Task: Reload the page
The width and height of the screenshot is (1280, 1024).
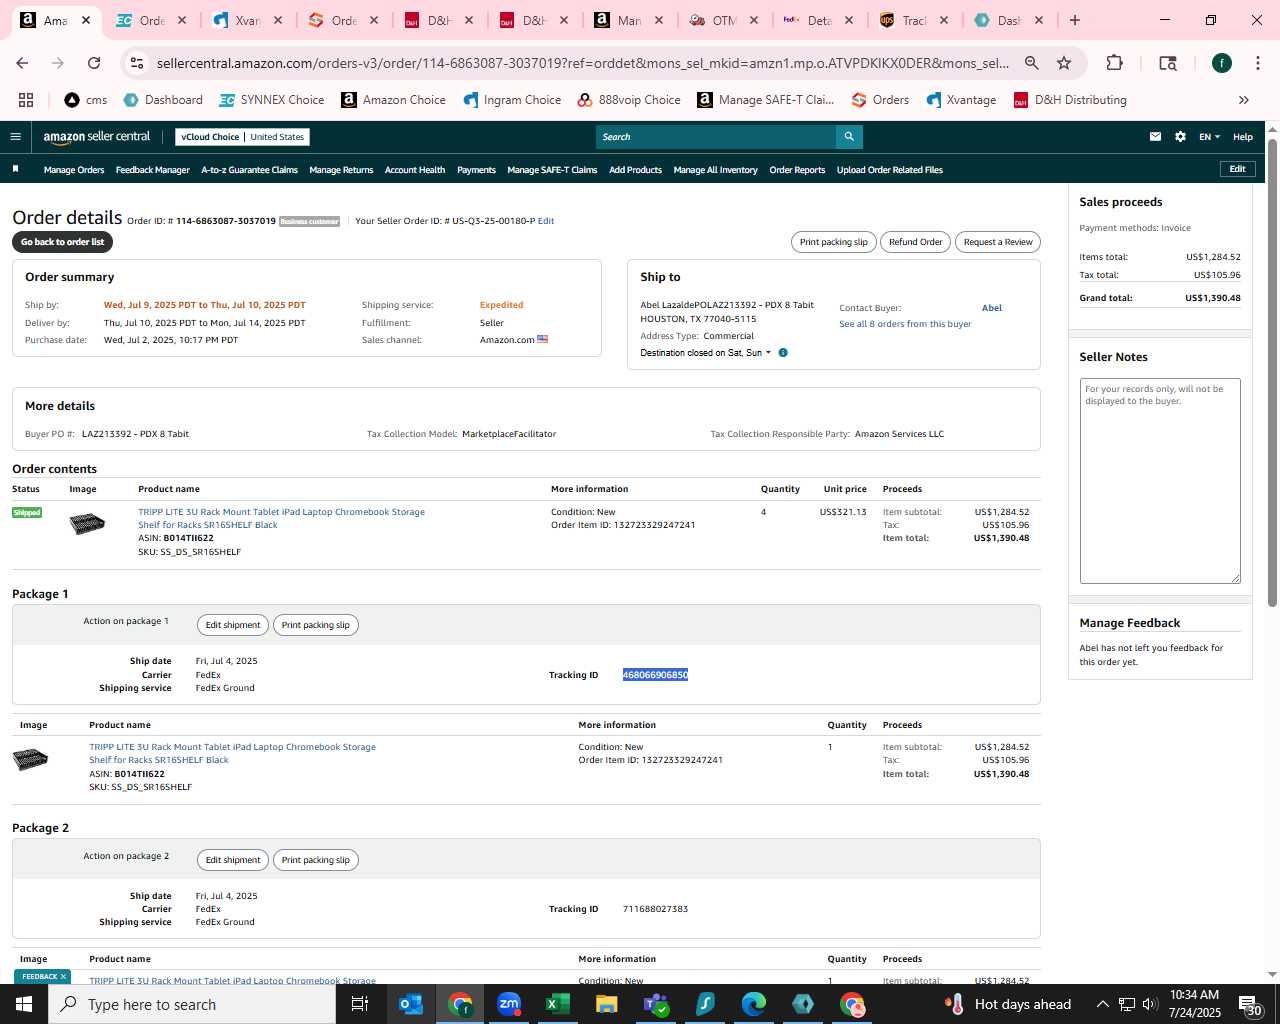Action: pyautogui.click(x=94, y=63)
